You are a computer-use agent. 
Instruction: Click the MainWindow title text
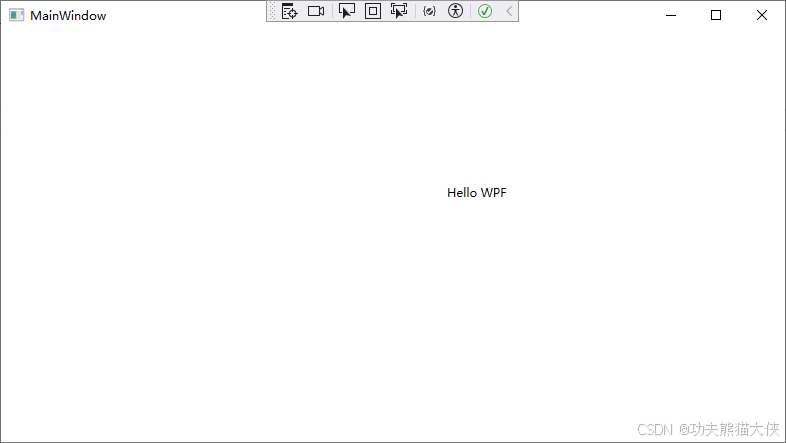click(68, 16)
